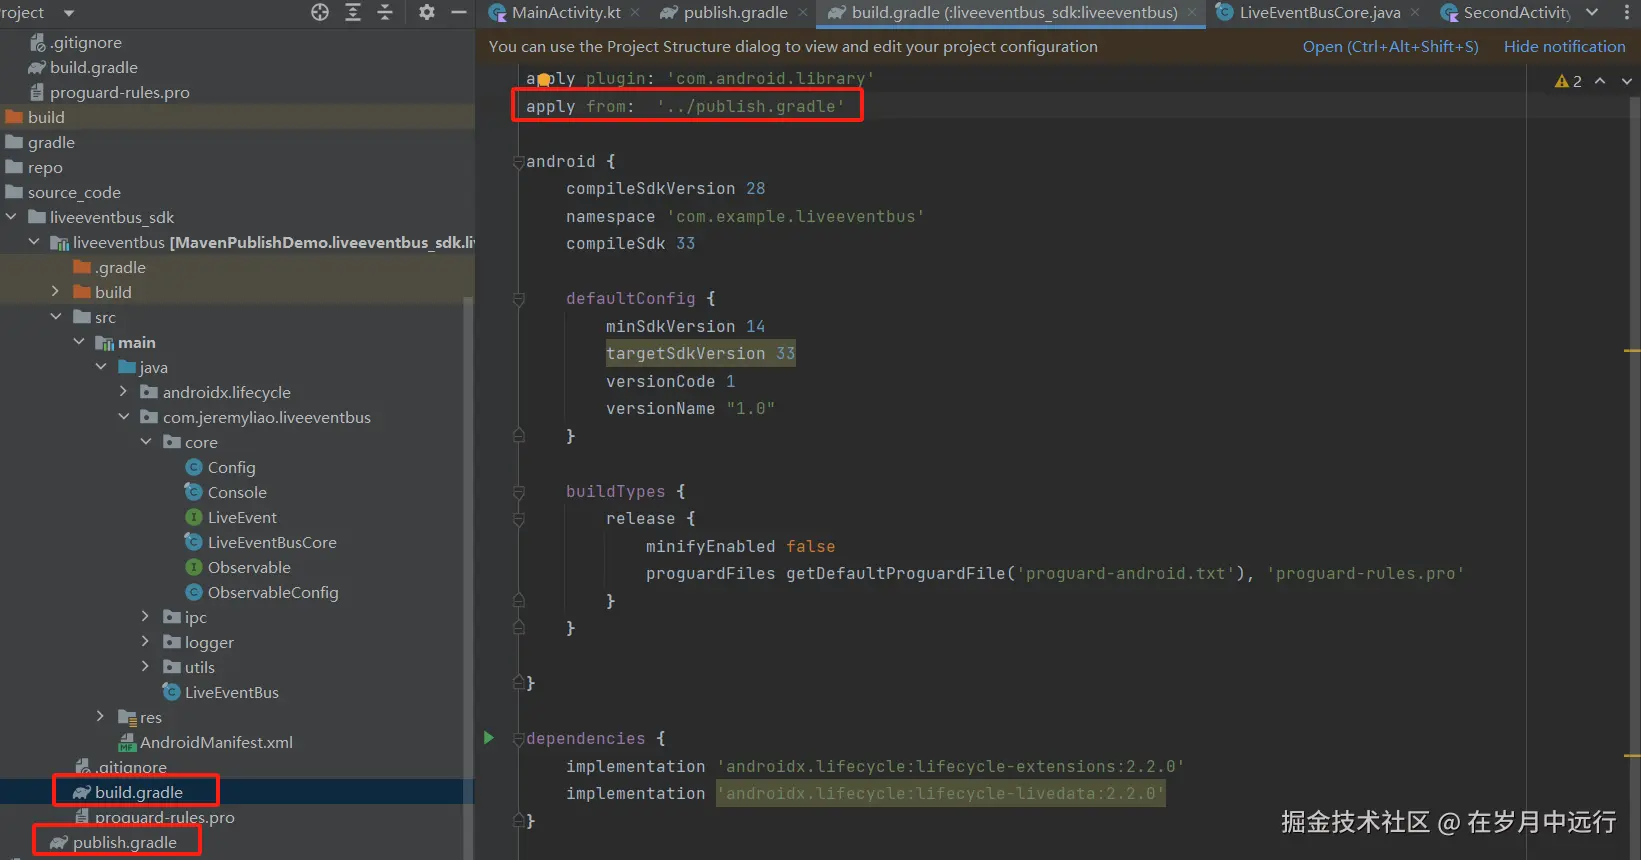
Task: Click the targetSdkVersion 33 code line
Action: (700, 353)
